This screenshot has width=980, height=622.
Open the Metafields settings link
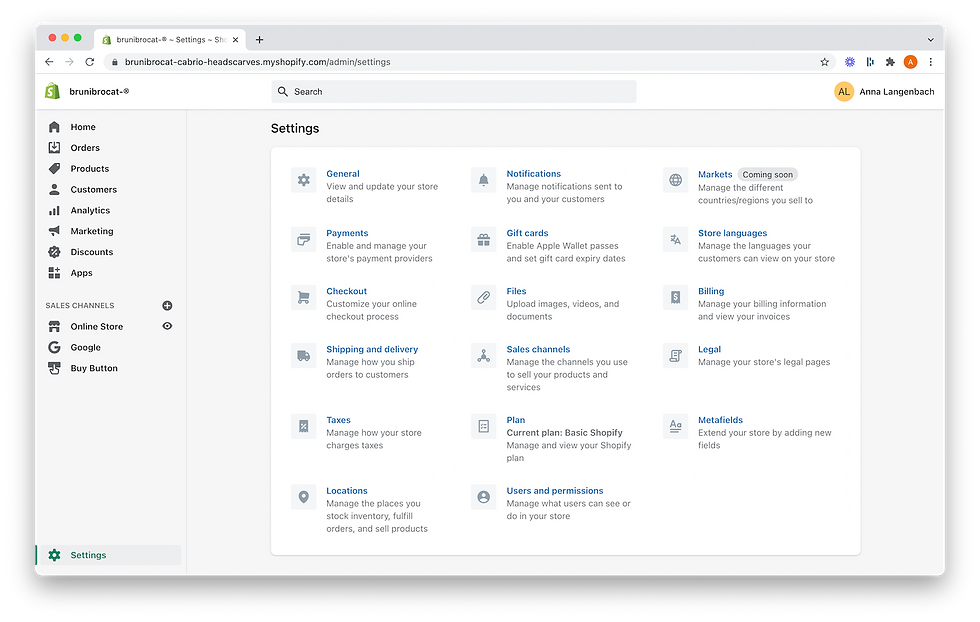720,420
